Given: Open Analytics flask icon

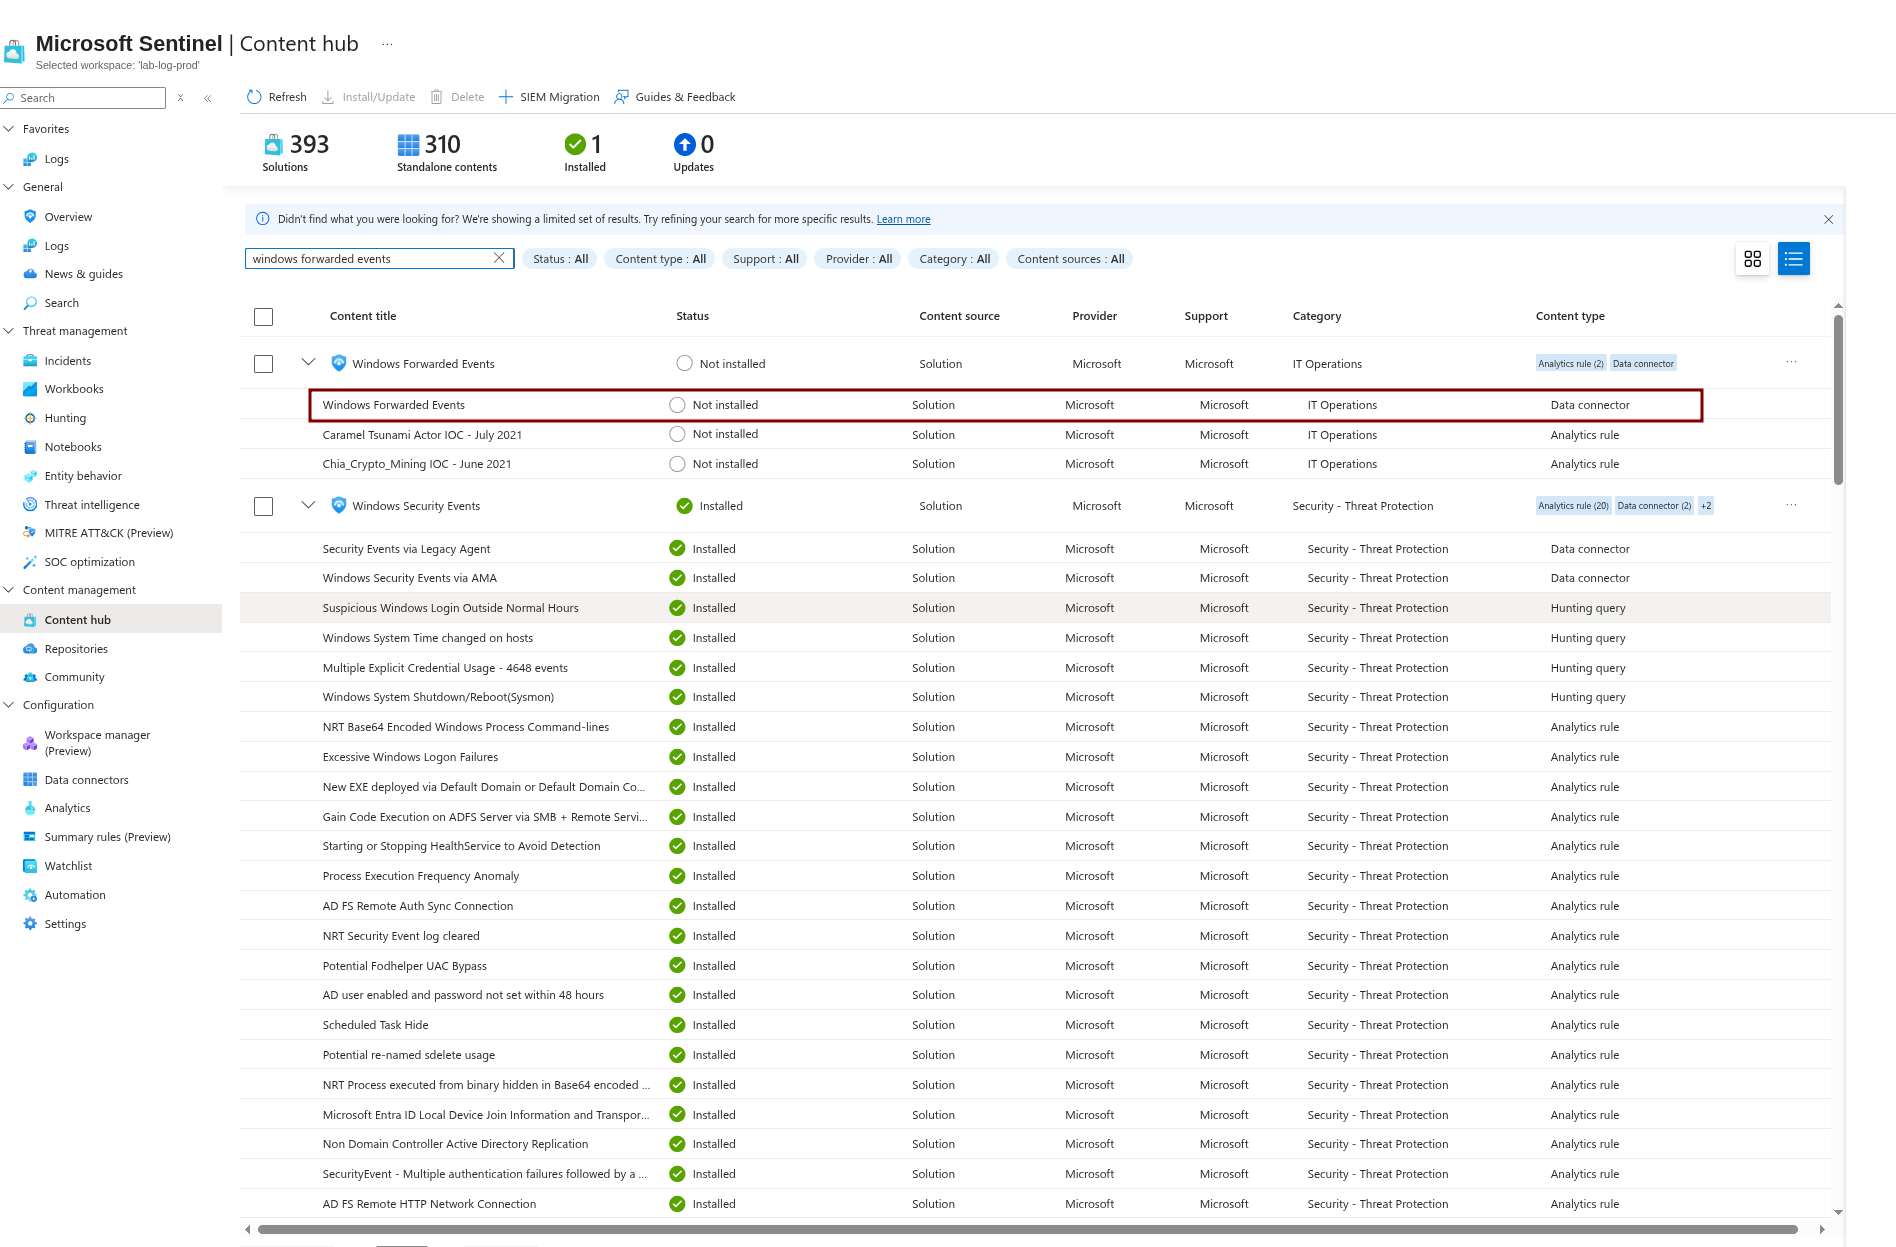Looking at the screenshot, I should [30, 808].
